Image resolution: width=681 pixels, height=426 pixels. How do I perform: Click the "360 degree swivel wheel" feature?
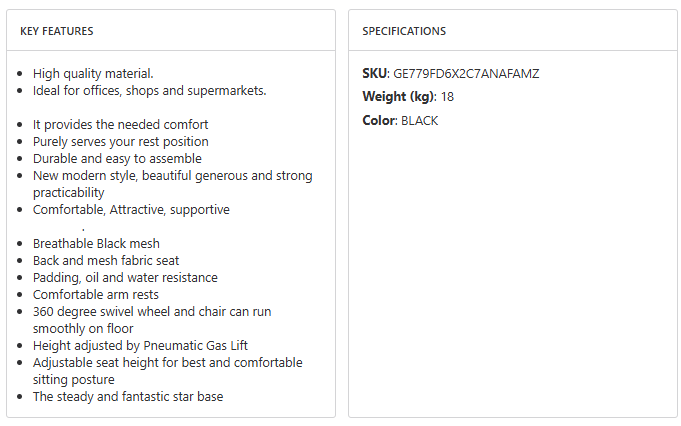point(151,312)
